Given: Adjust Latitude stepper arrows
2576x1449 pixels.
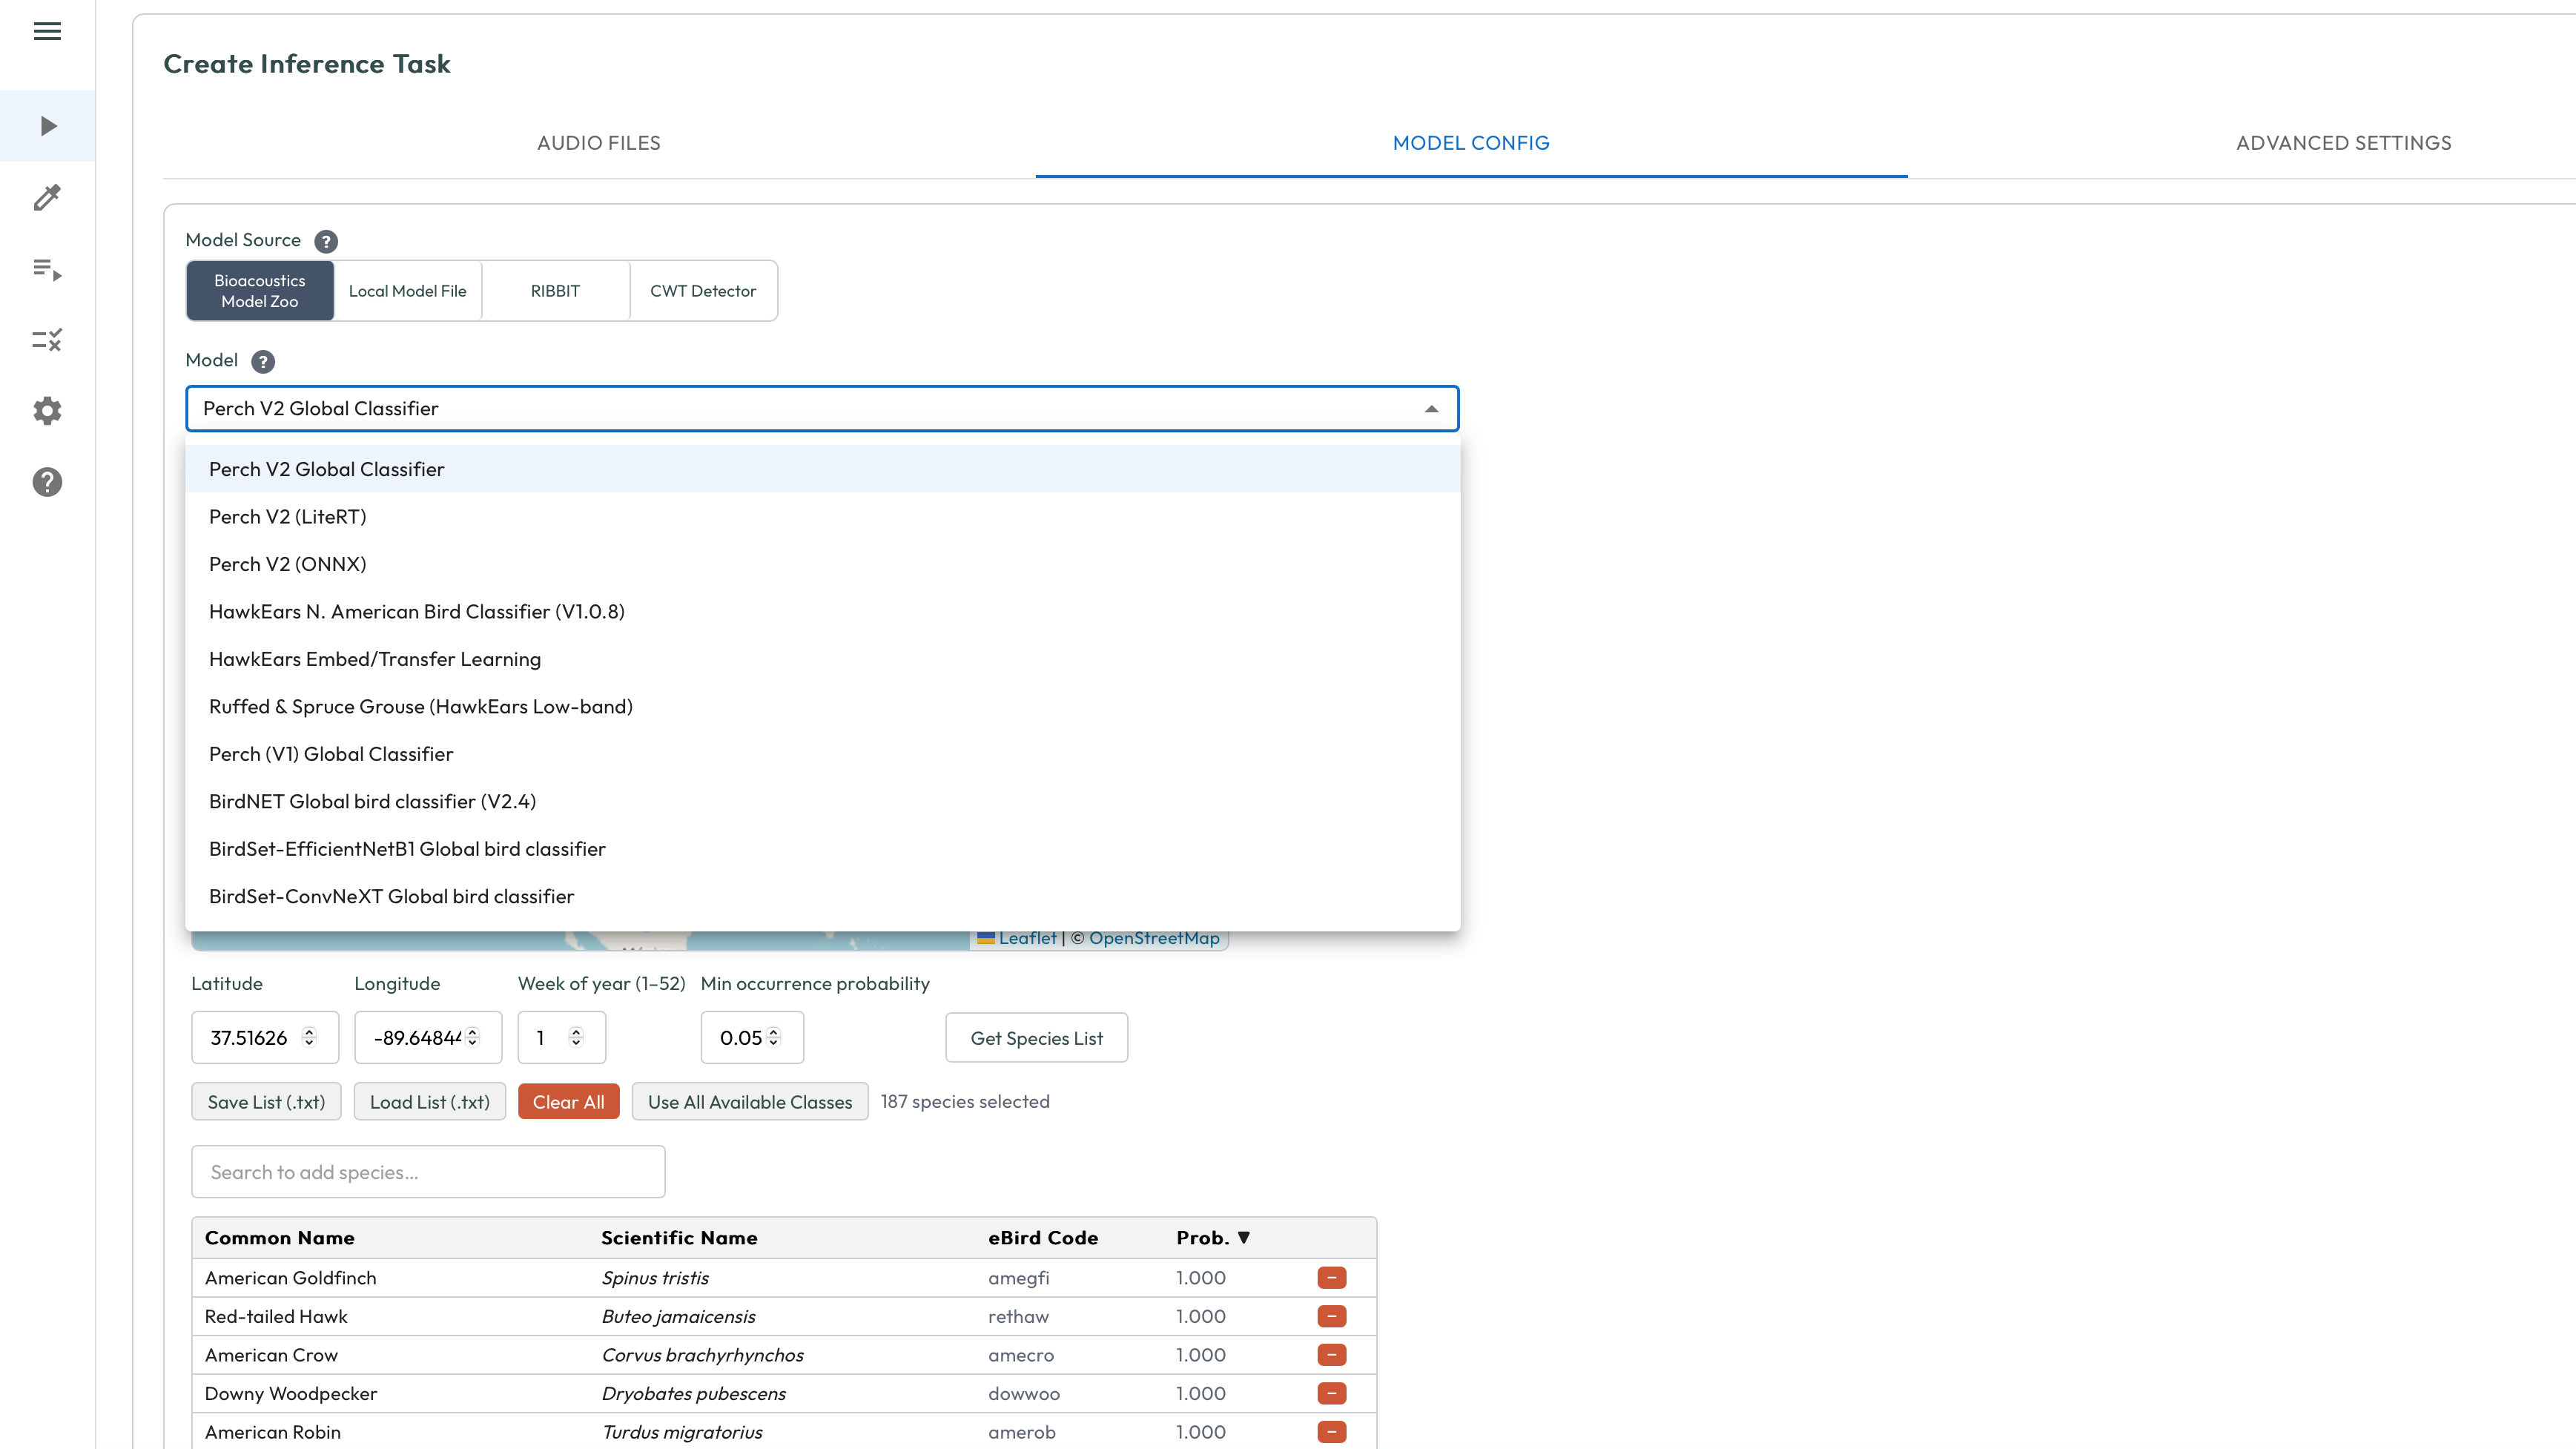Looking at the screenshot, I should (309, 1038).
